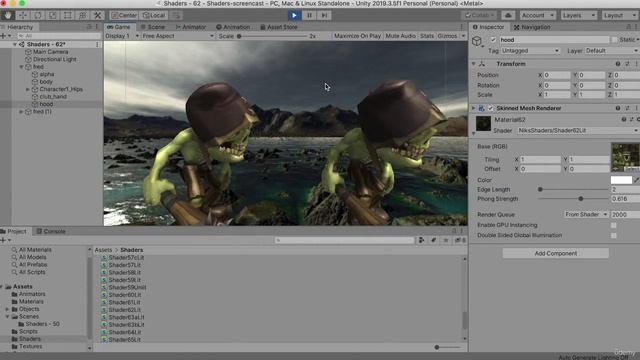This screenshot has height=360, width=640.
Task: Select Directional Light in Hierarchy
Action: tap(54, 59)
